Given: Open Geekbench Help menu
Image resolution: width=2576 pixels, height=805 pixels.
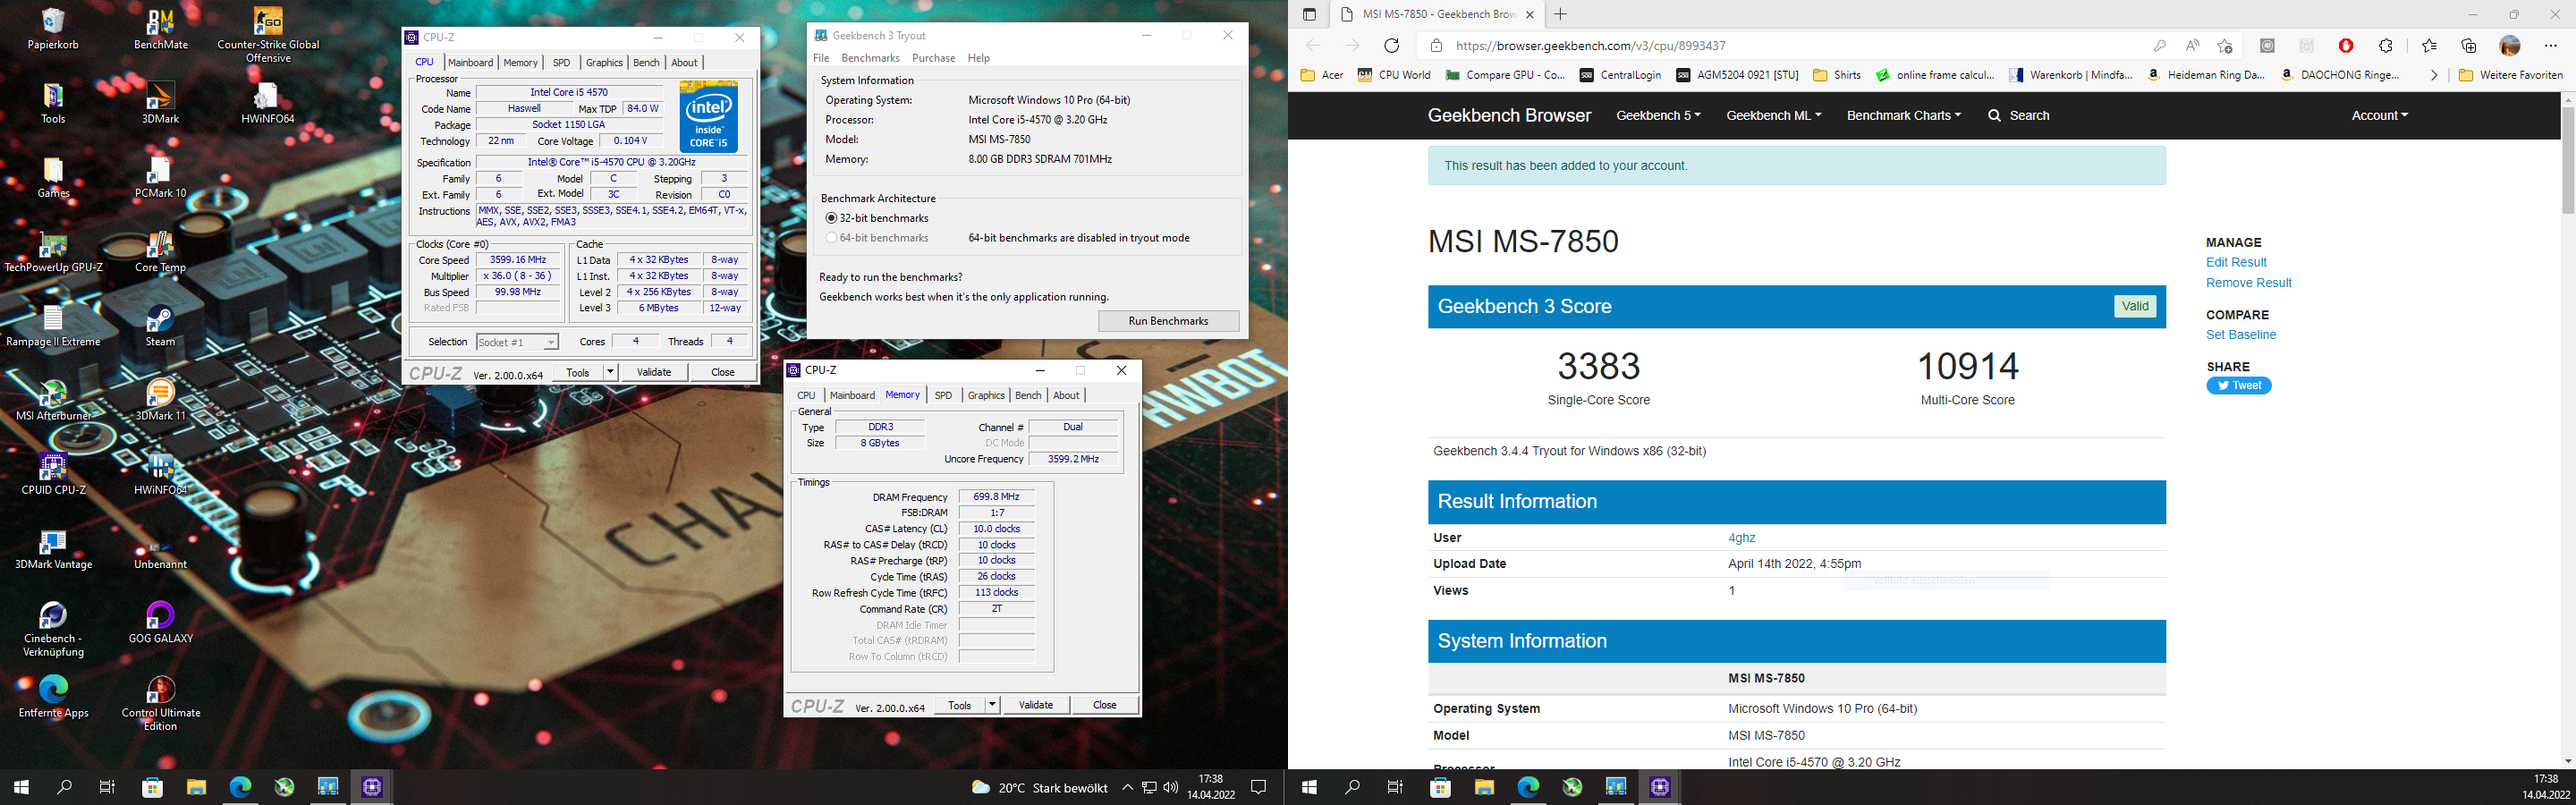Looking at the screenshot, I should click(x=979, y=58).
